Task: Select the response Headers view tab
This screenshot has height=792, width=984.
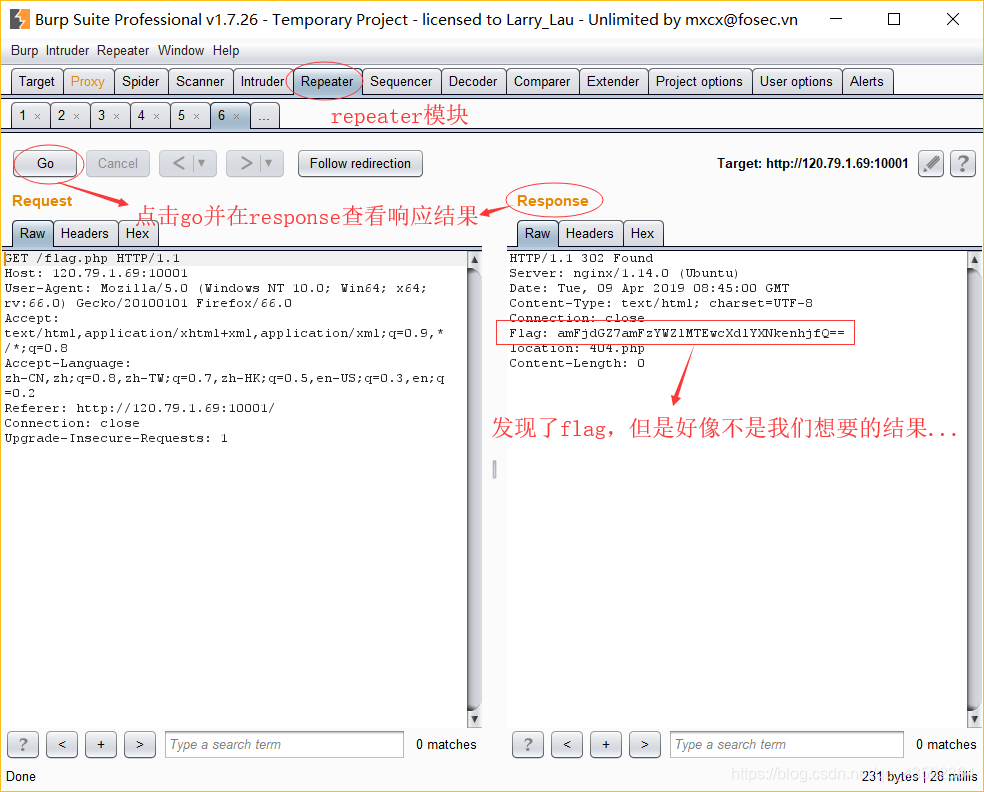Action: point(590,234)
